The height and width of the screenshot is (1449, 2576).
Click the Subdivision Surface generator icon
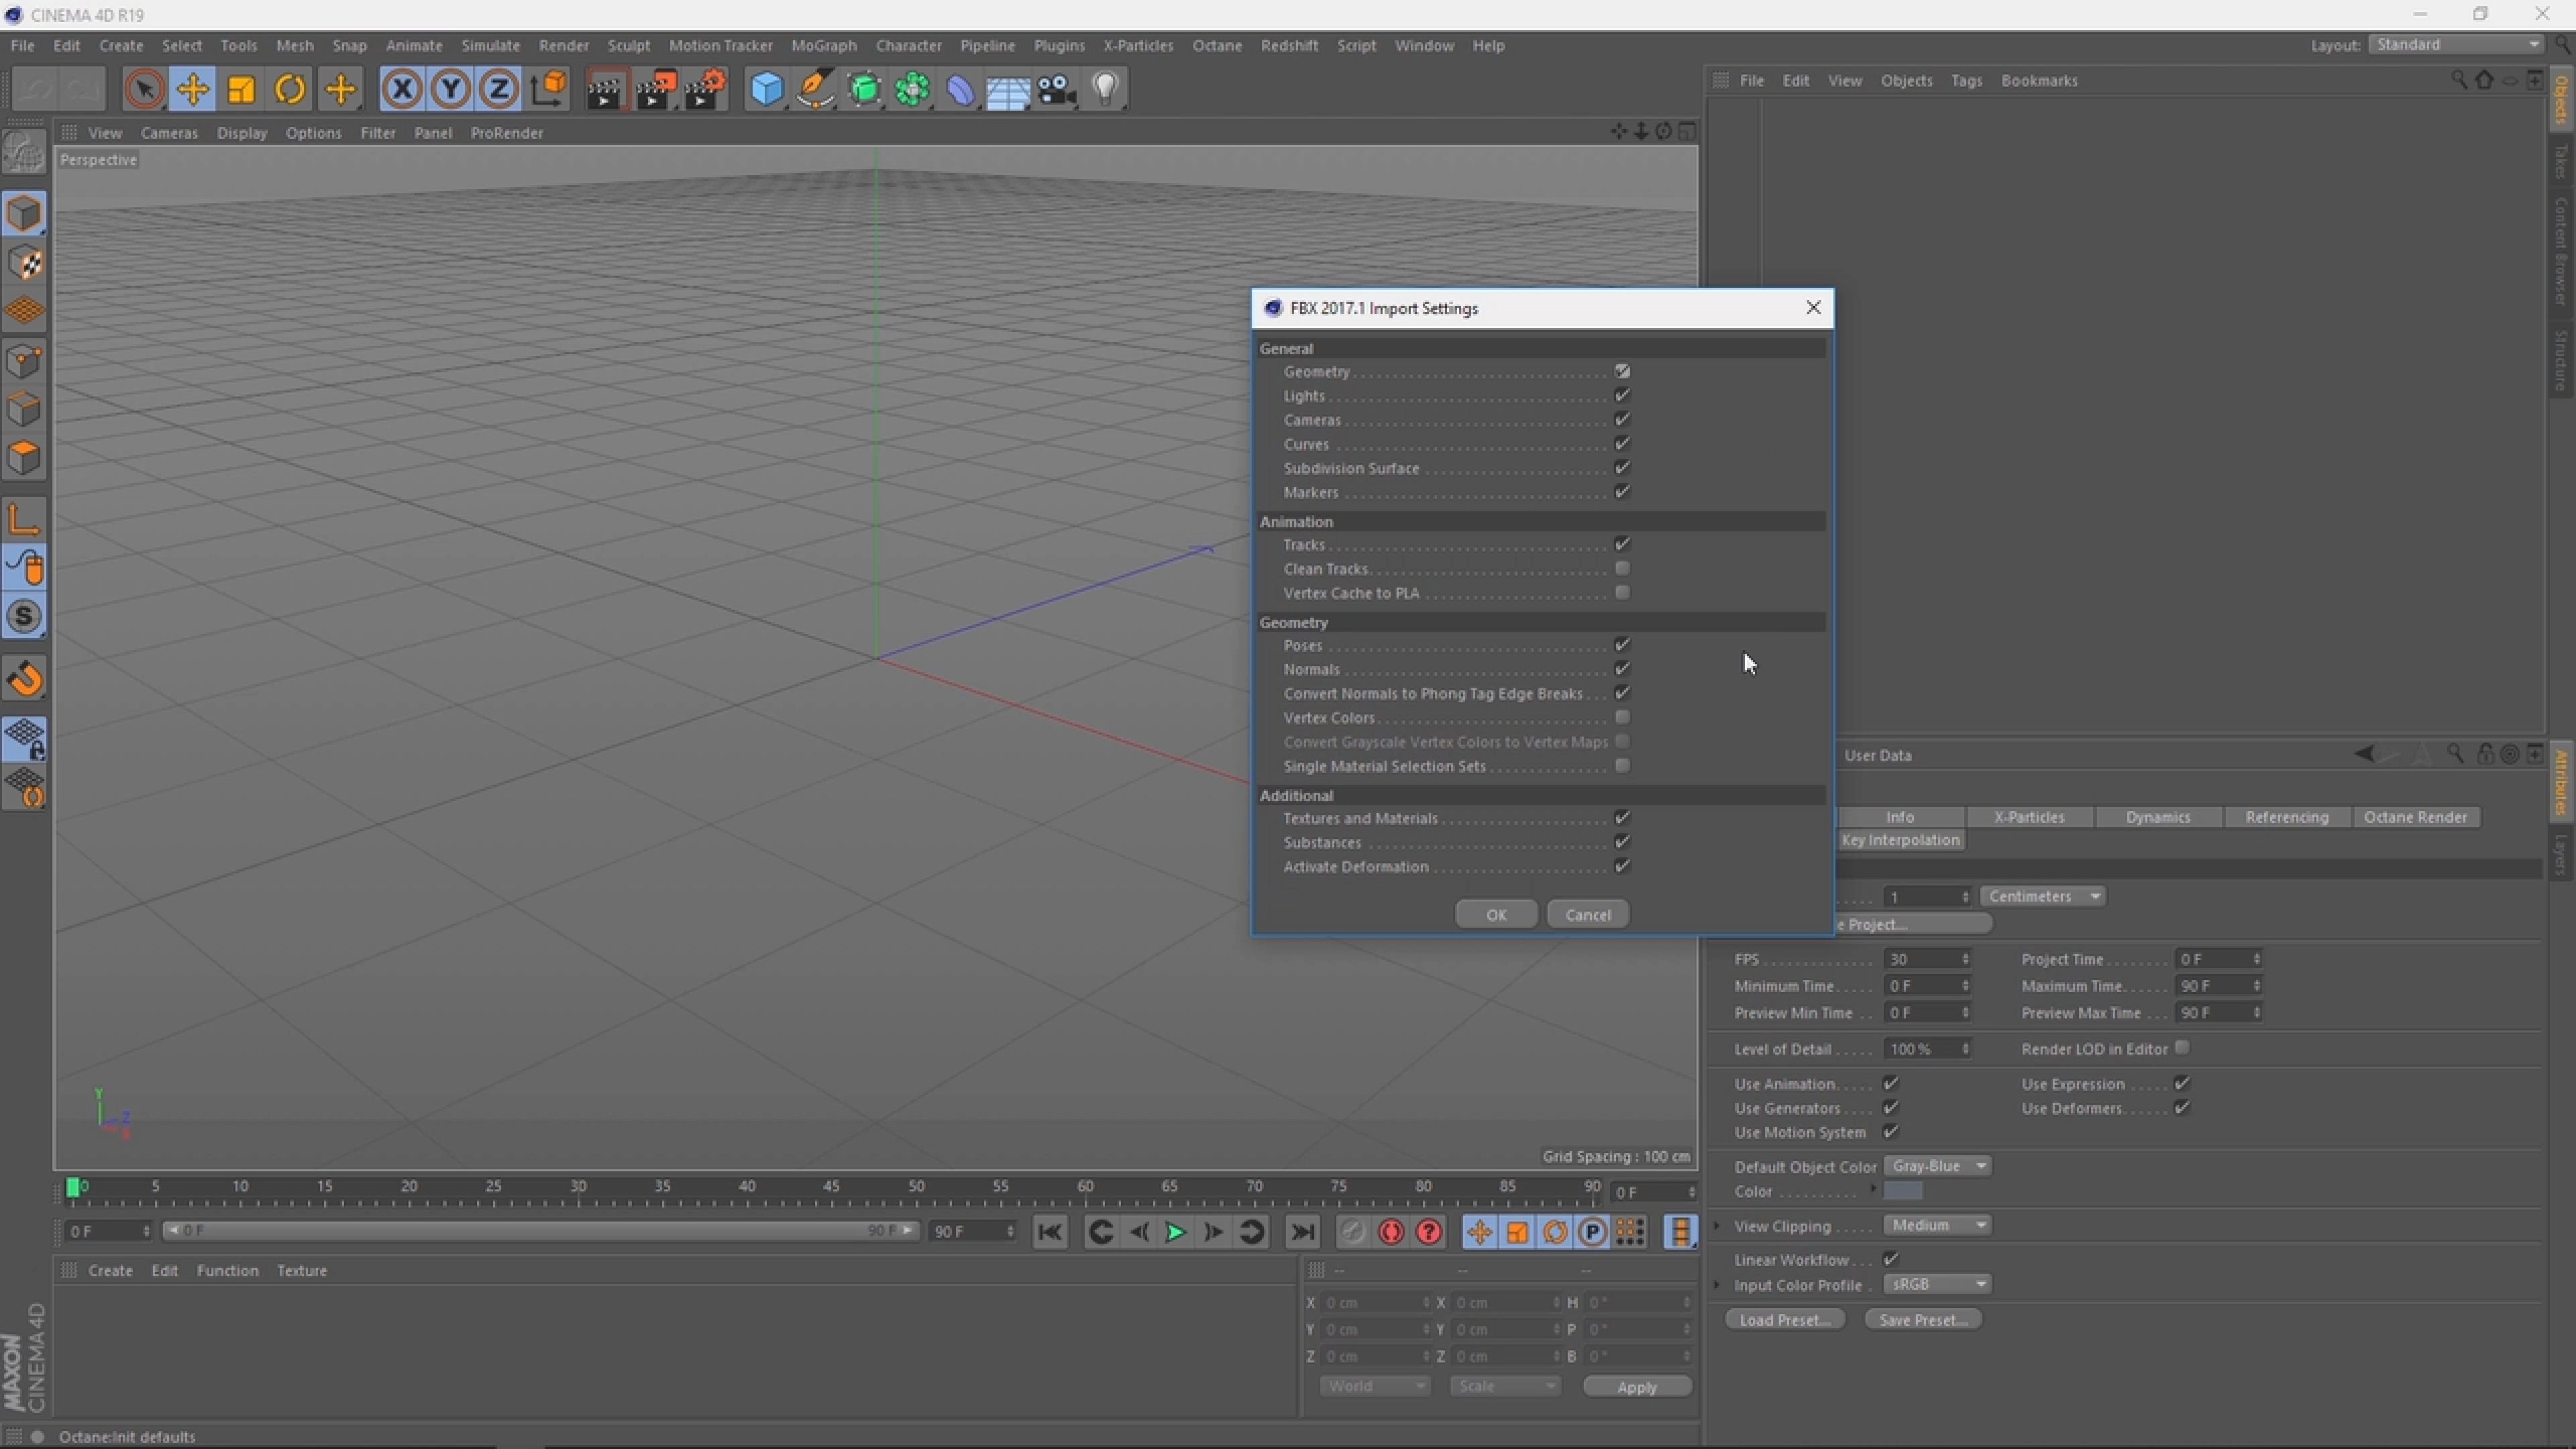coord(864,90)
